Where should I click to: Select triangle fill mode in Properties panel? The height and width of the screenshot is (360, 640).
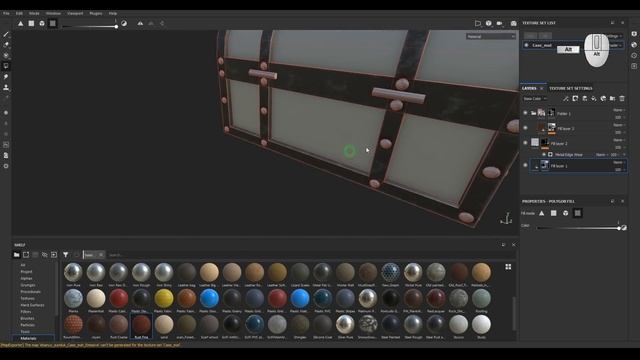coord(542,213)
